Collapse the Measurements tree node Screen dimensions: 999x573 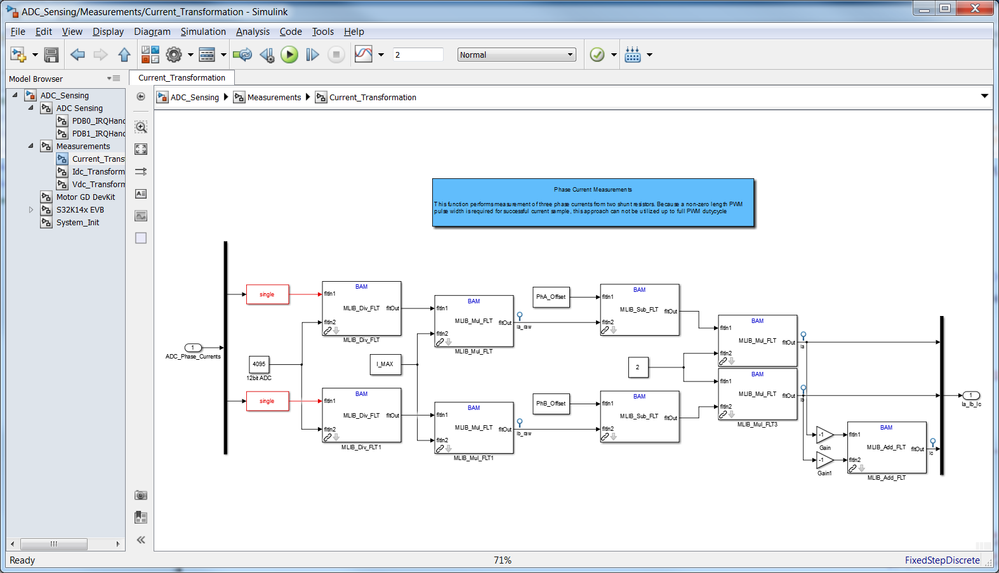point(31,146)
